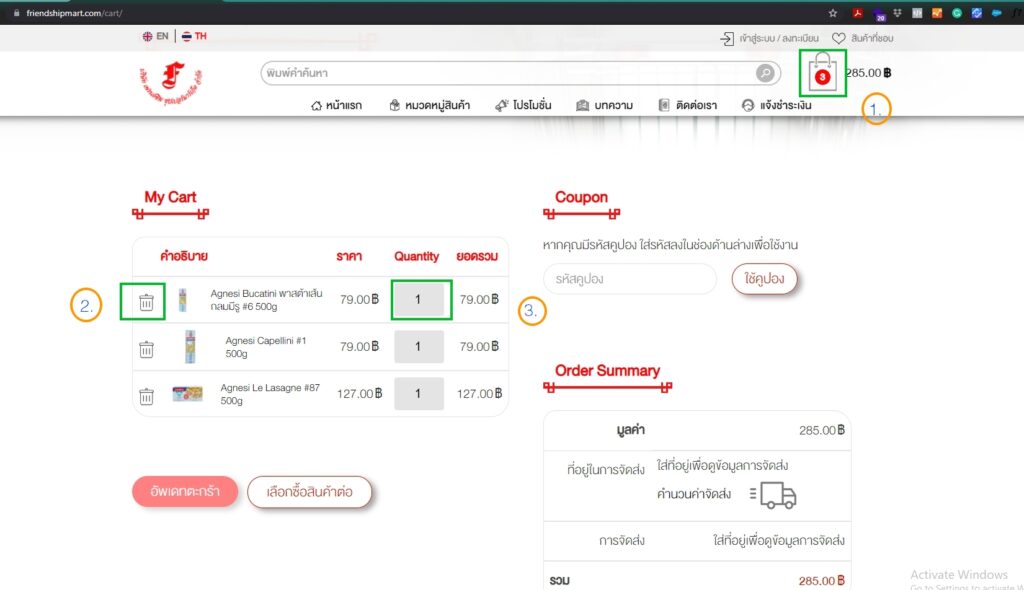
Task: Click เลือกซื้อสินค้าต่อ continue shopping button
Action: 309,492
